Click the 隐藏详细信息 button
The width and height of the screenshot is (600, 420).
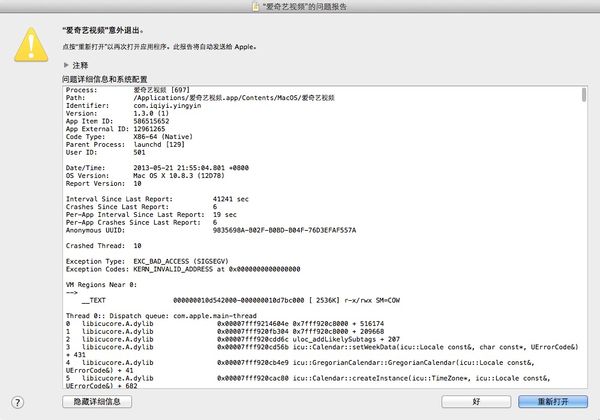point(97,402)
